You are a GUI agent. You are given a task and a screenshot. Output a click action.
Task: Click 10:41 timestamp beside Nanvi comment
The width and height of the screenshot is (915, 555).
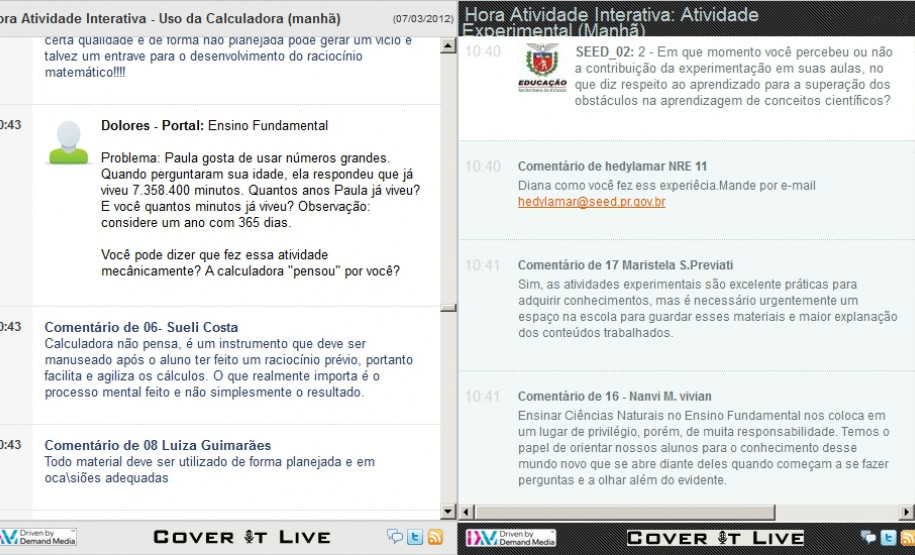(483, 397)
